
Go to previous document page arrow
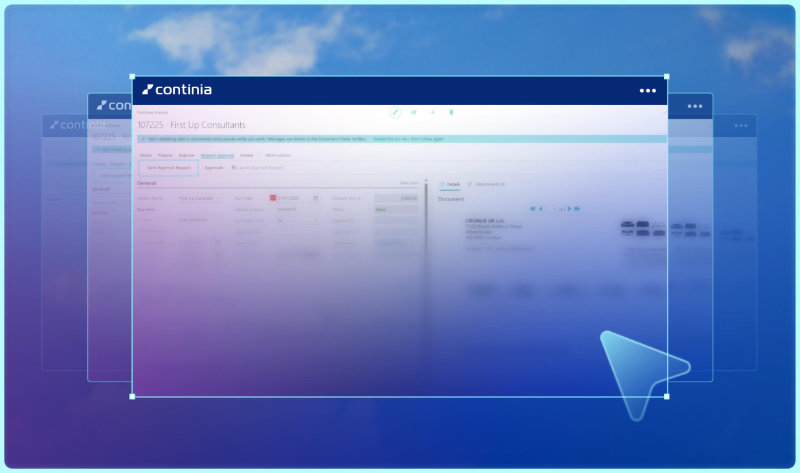click(x=541, y=209)
